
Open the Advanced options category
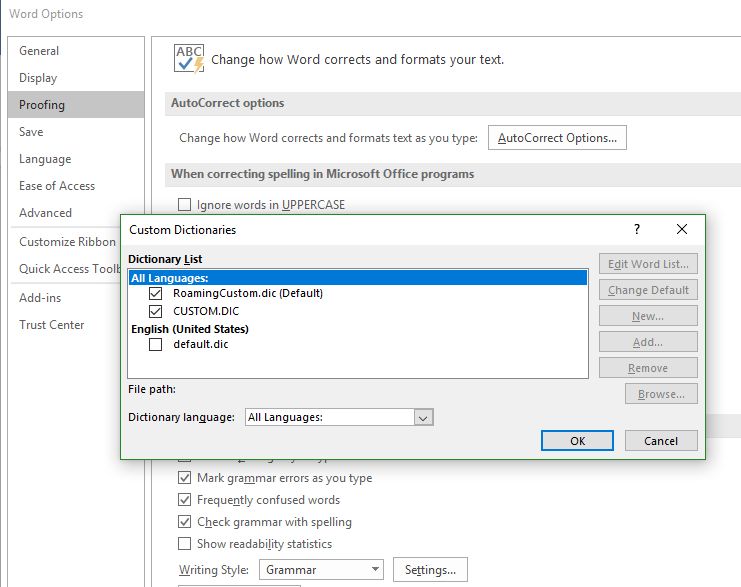[64, 213]
